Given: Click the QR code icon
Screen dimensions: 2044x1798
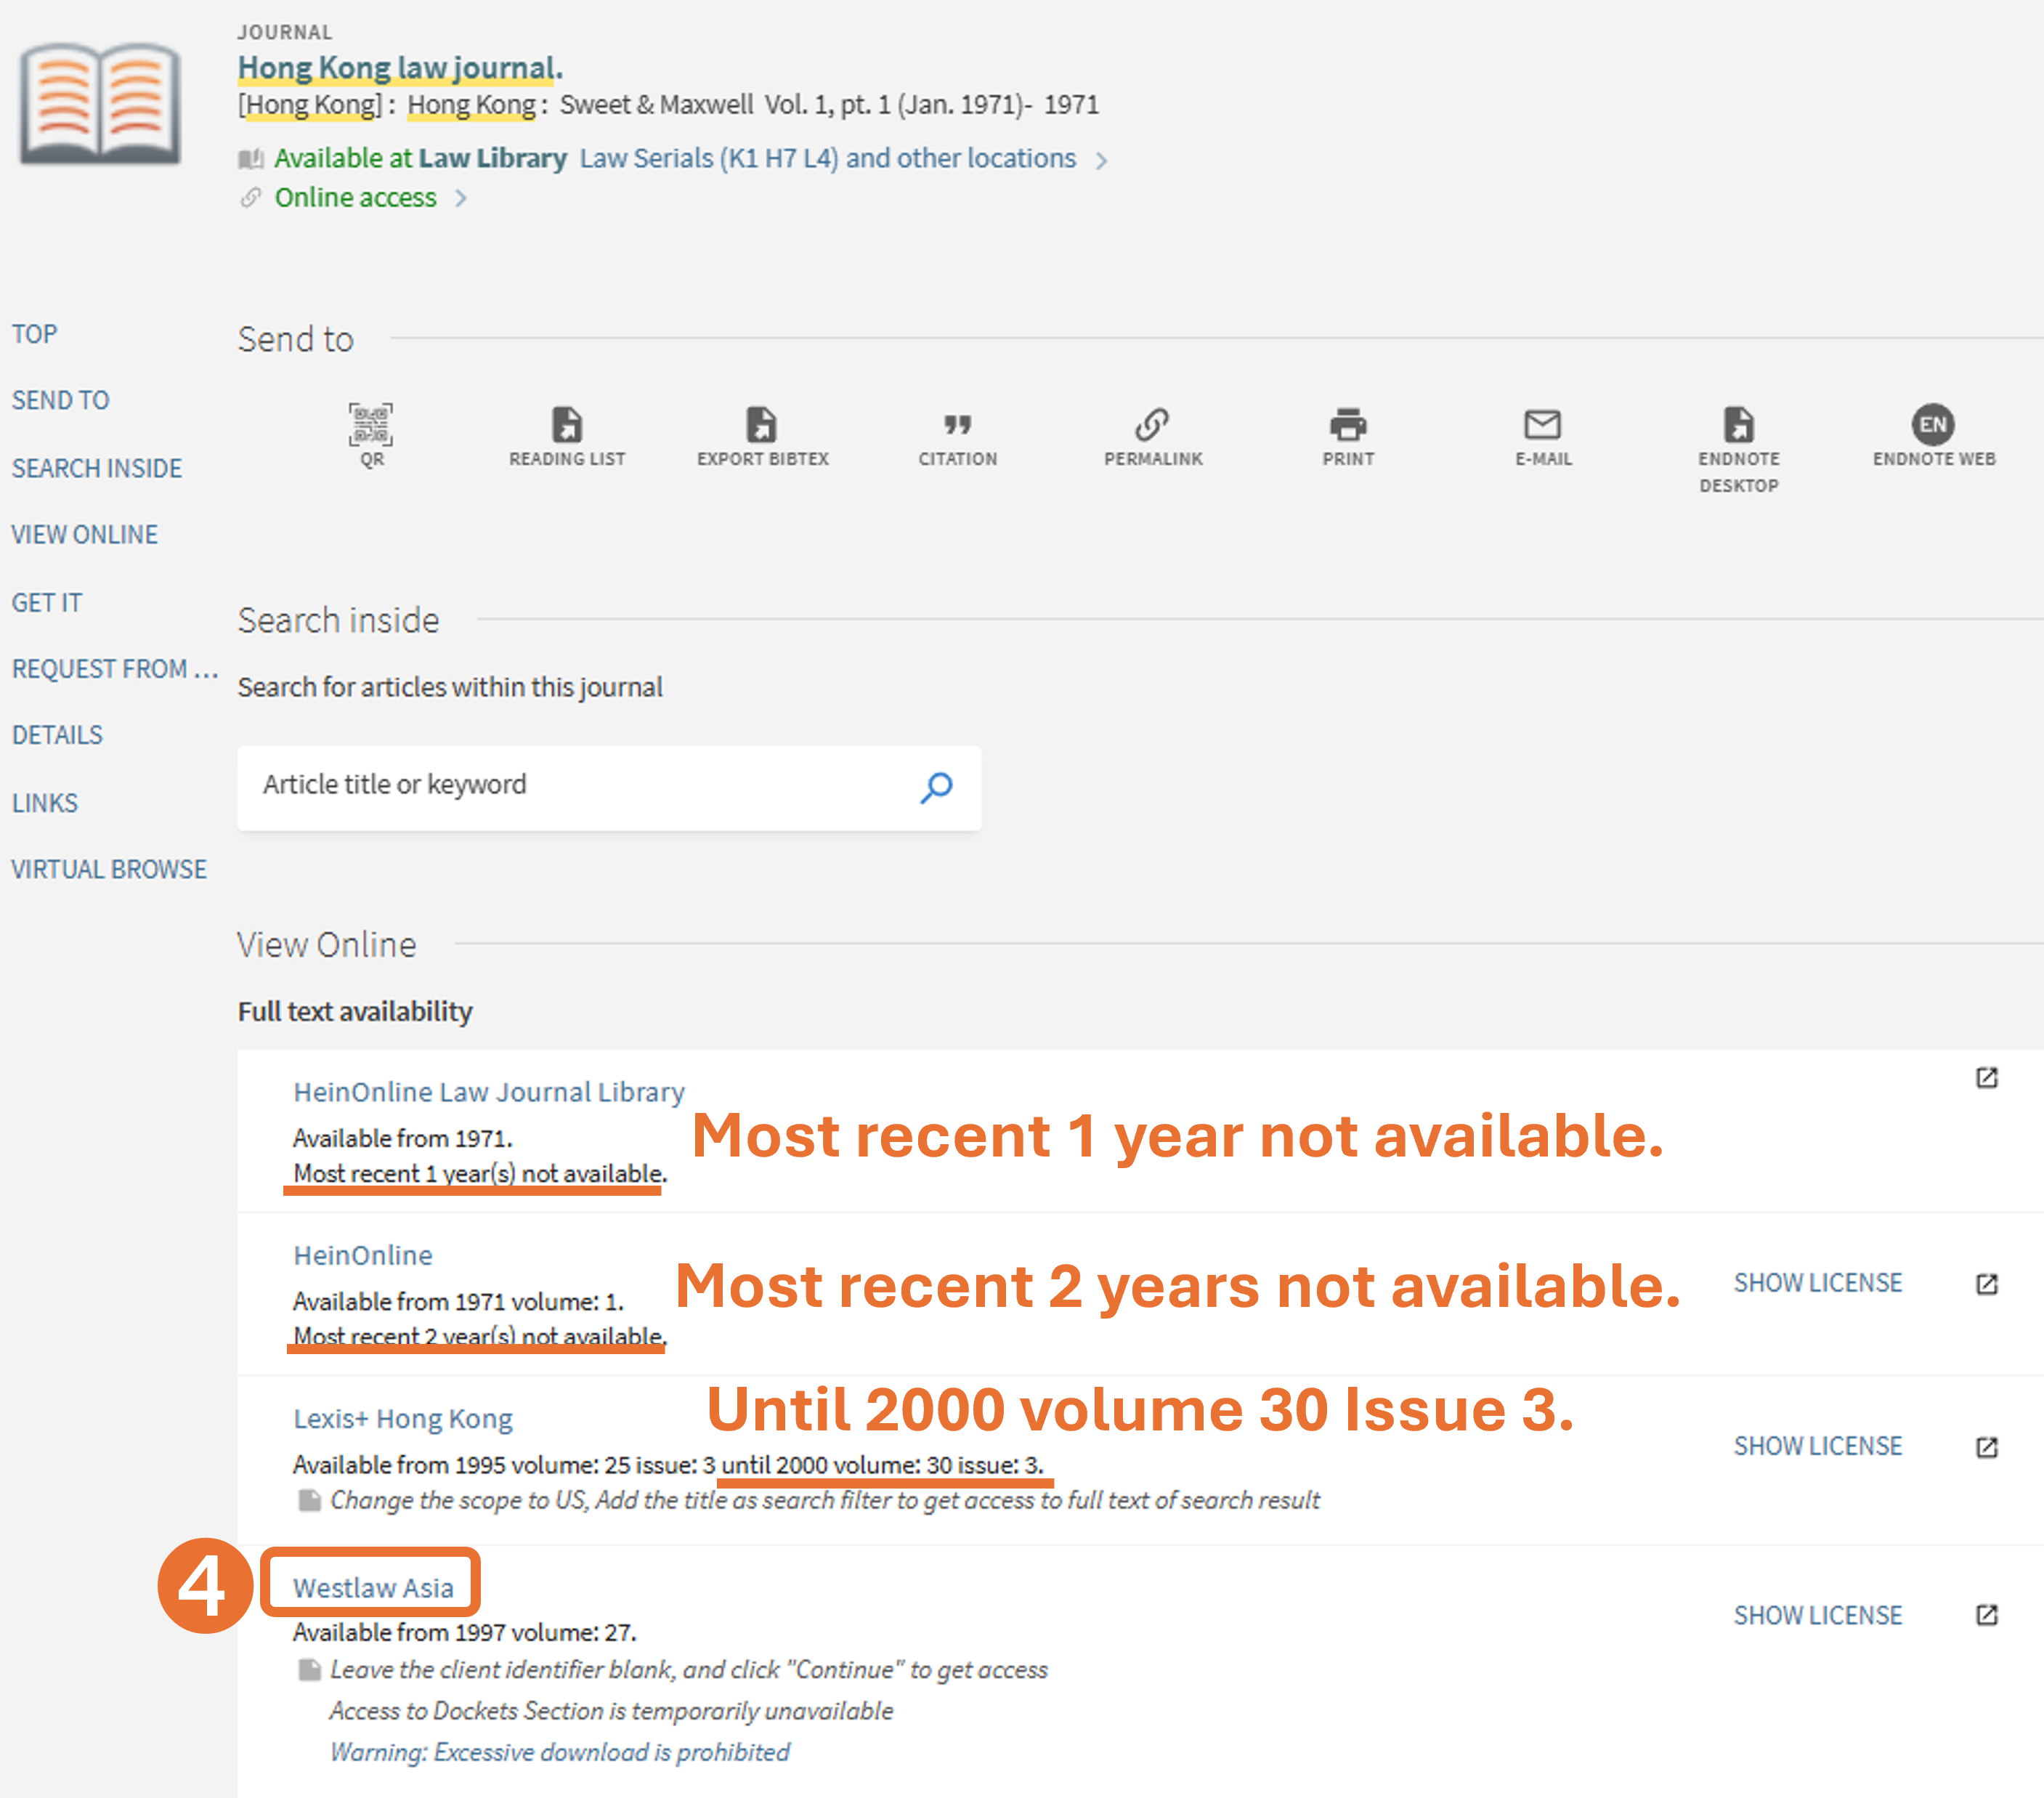Looking at the screenshot, I should tap(371, 426).
